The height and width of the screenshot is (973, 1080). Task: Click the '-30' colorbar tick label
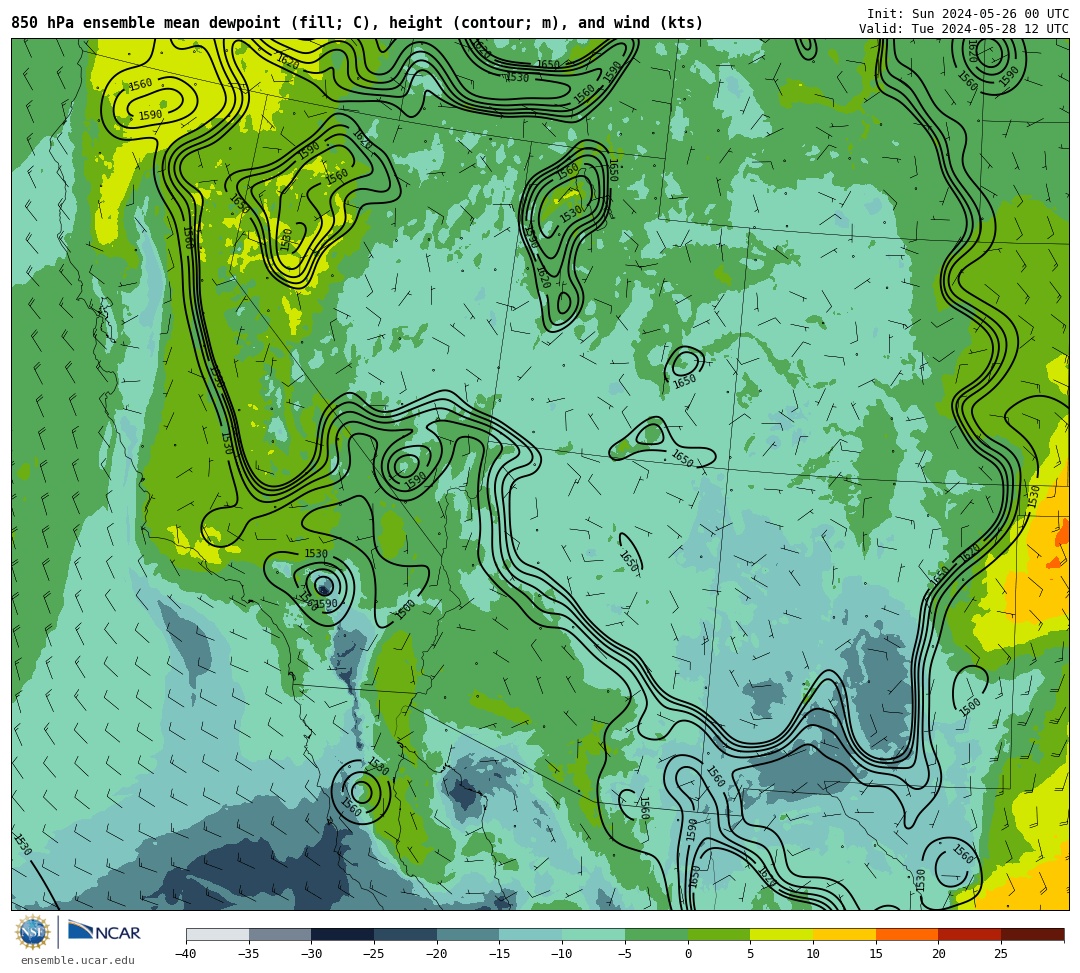click(311, 954)
